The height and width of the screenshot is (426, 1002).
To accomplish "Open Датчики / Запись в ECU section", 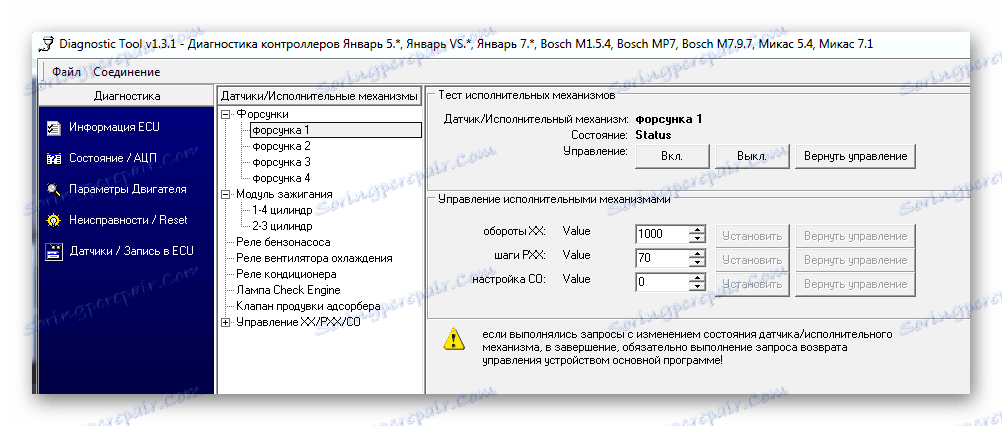I will pyautogui.click(x=131, y=250).
